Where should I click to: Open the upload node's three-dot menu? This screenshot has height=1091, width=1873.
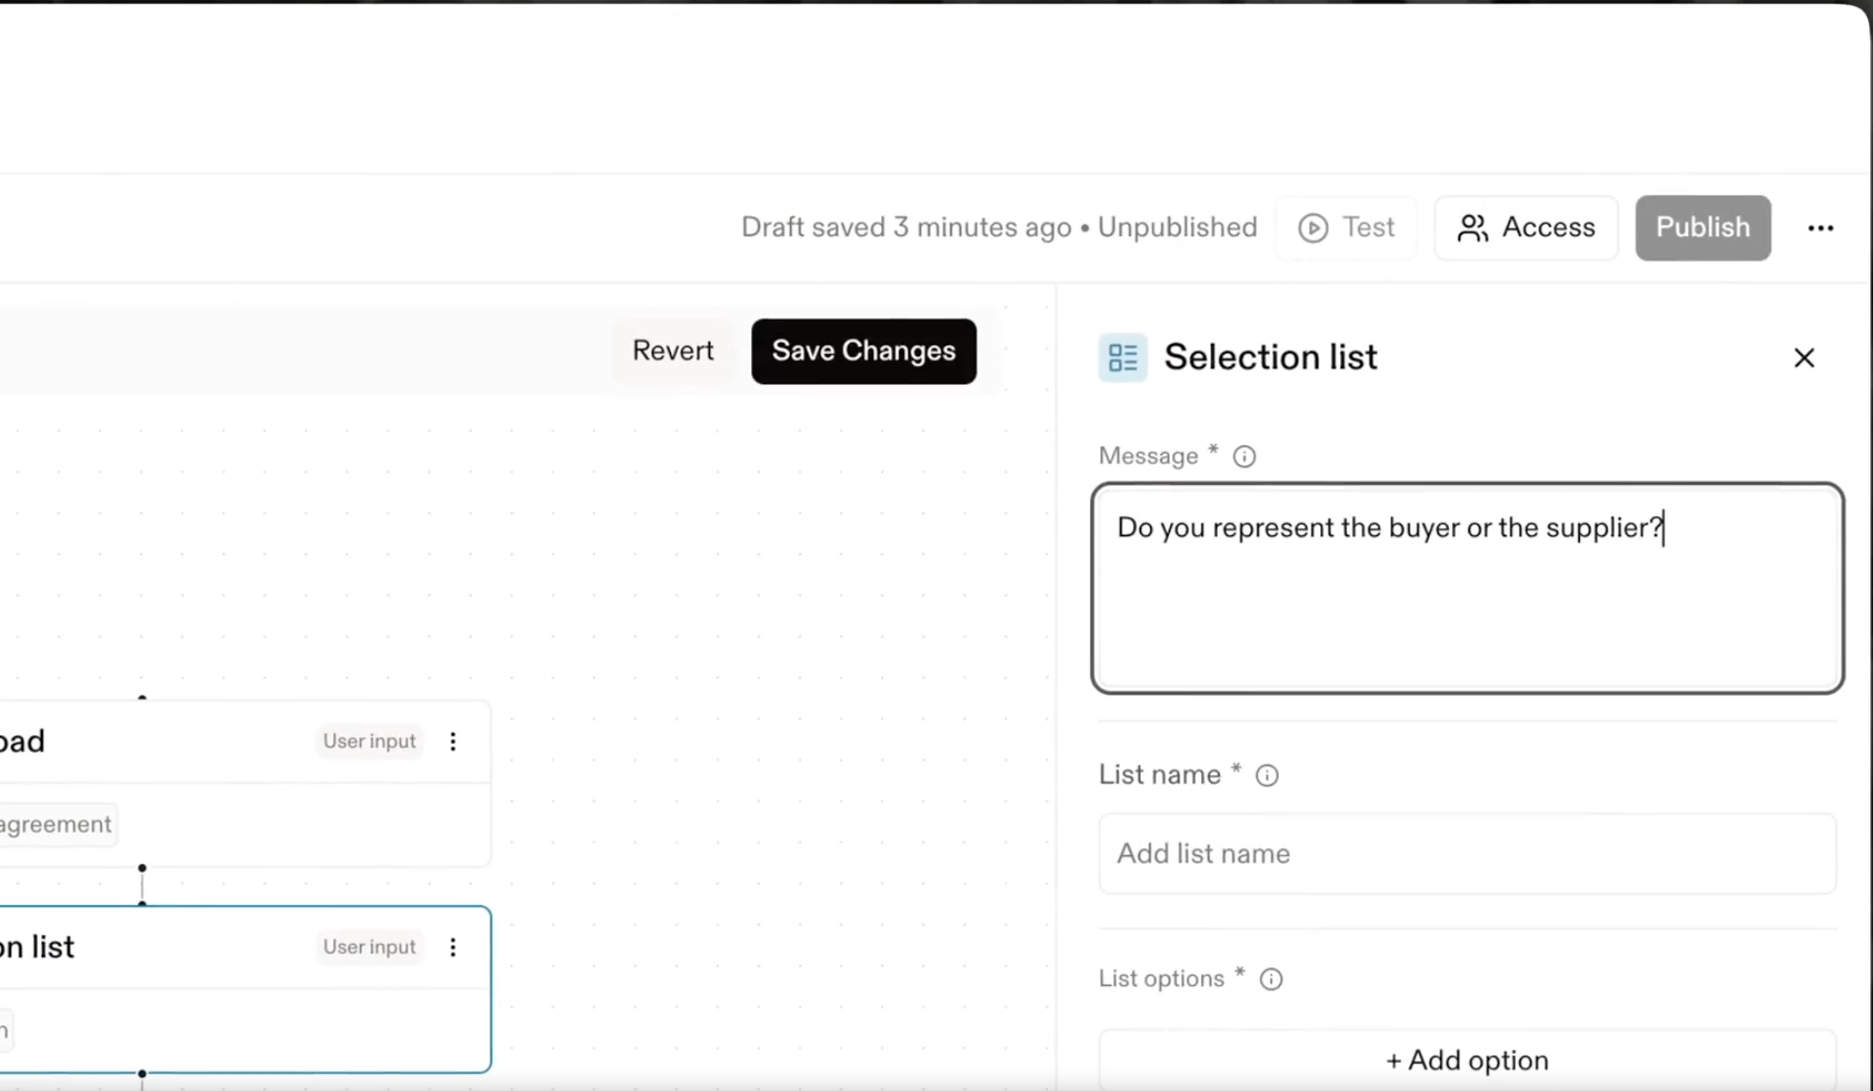pyautogui.click(x=453, y=741)
